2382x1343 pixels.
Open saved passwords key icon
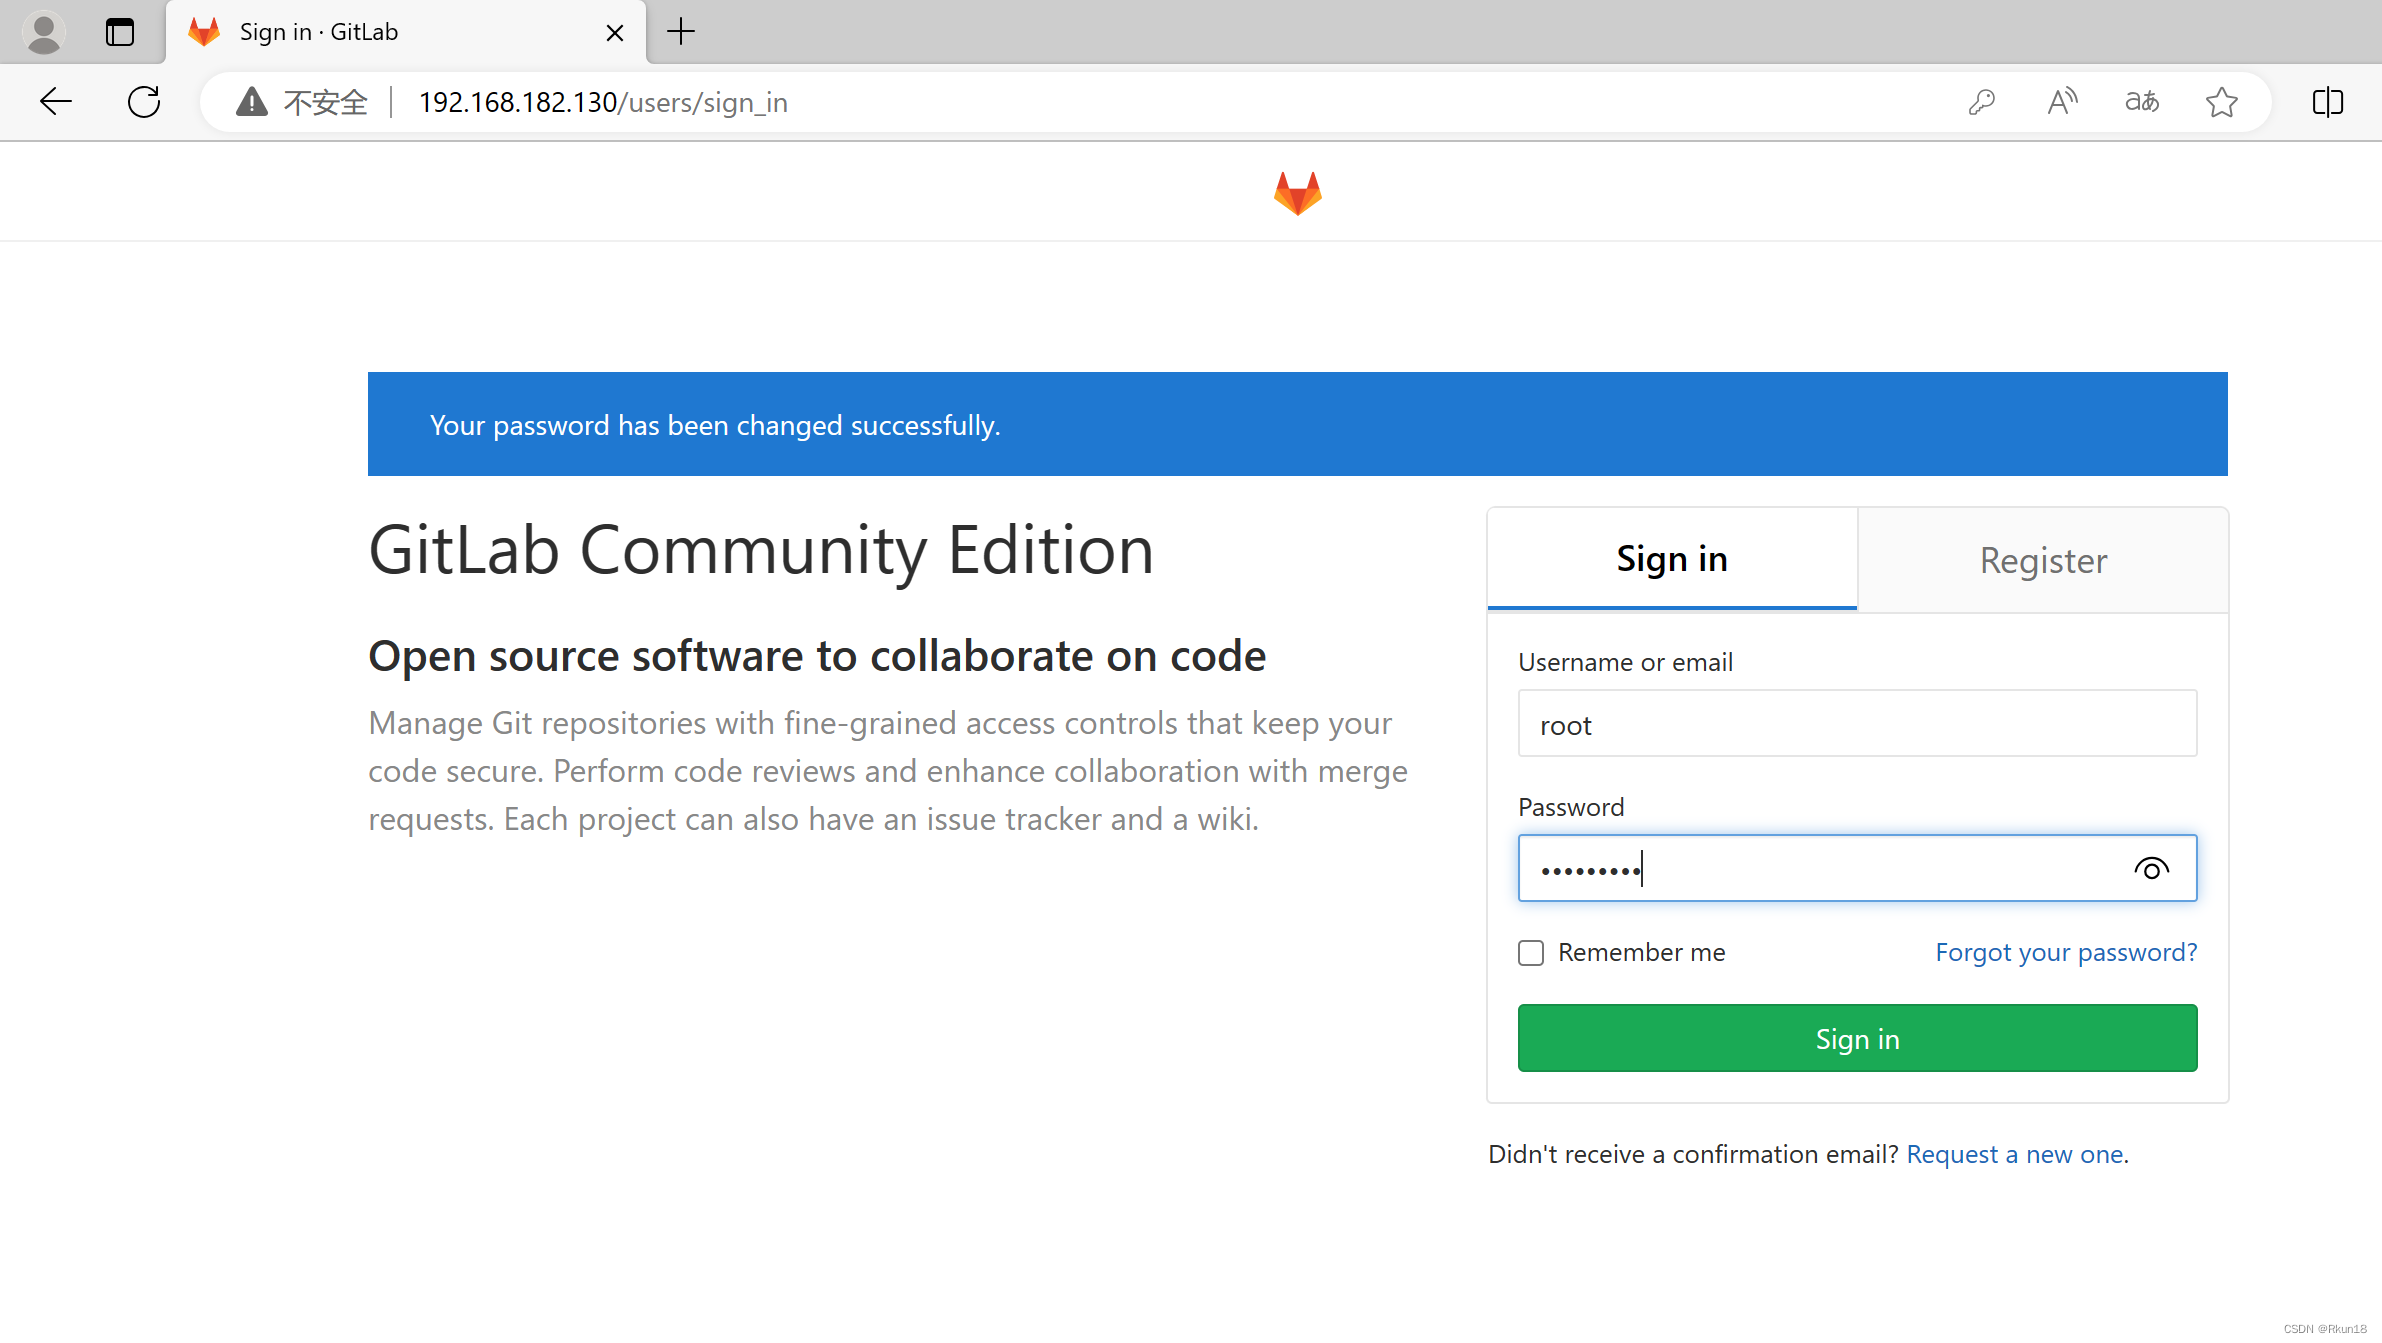pos(1982,102)
